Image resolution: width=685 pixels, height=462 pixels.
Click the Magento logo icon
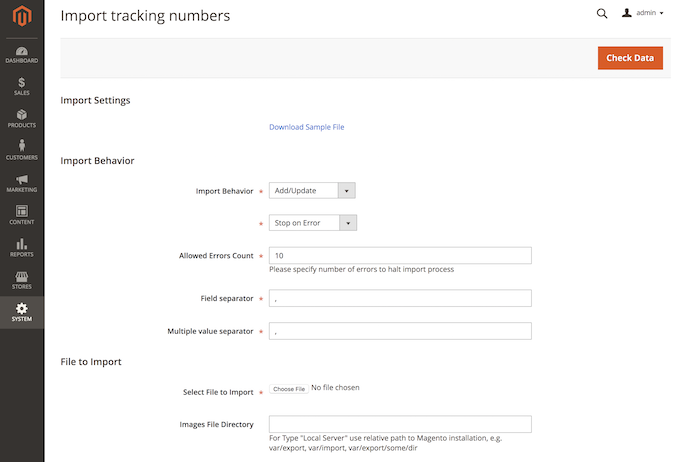21,16
